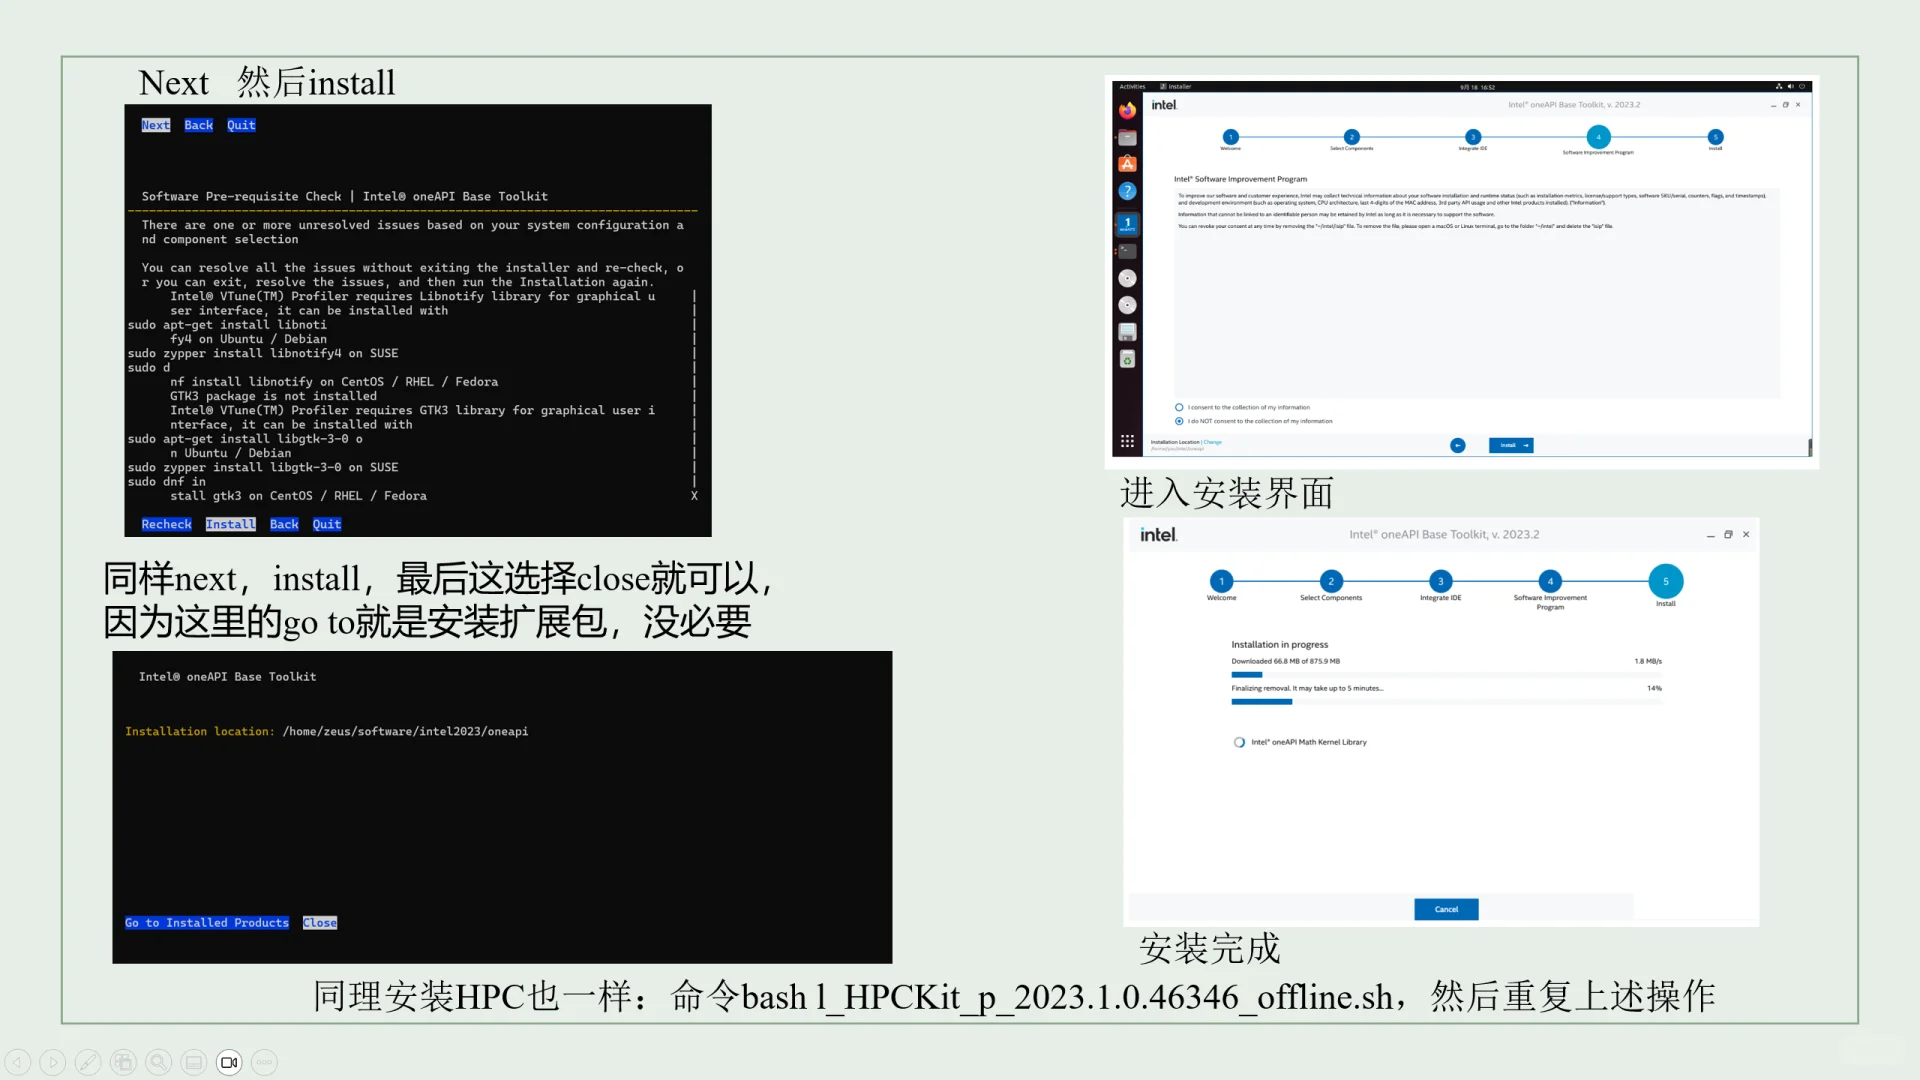The height and width of the screenshot is (1080, 1920).
Task: Open the more options menu in the toolbar
Action: 263,1062
